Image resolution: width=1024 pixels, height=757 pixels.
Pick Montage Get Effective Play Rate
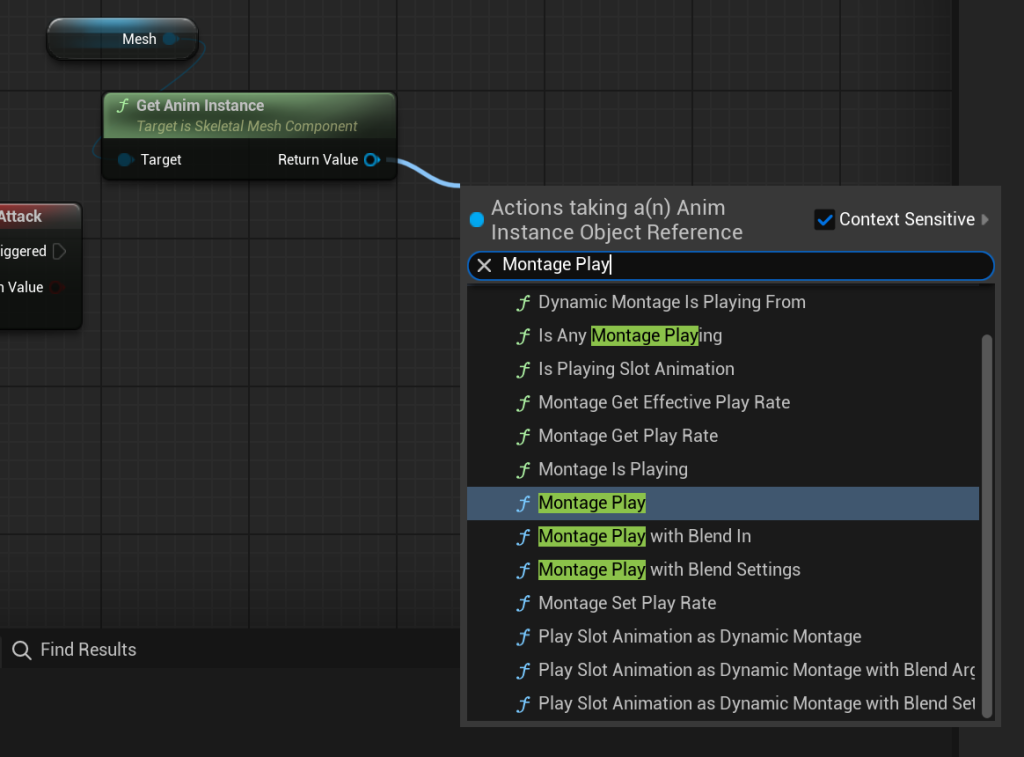(x=723, y=402)
